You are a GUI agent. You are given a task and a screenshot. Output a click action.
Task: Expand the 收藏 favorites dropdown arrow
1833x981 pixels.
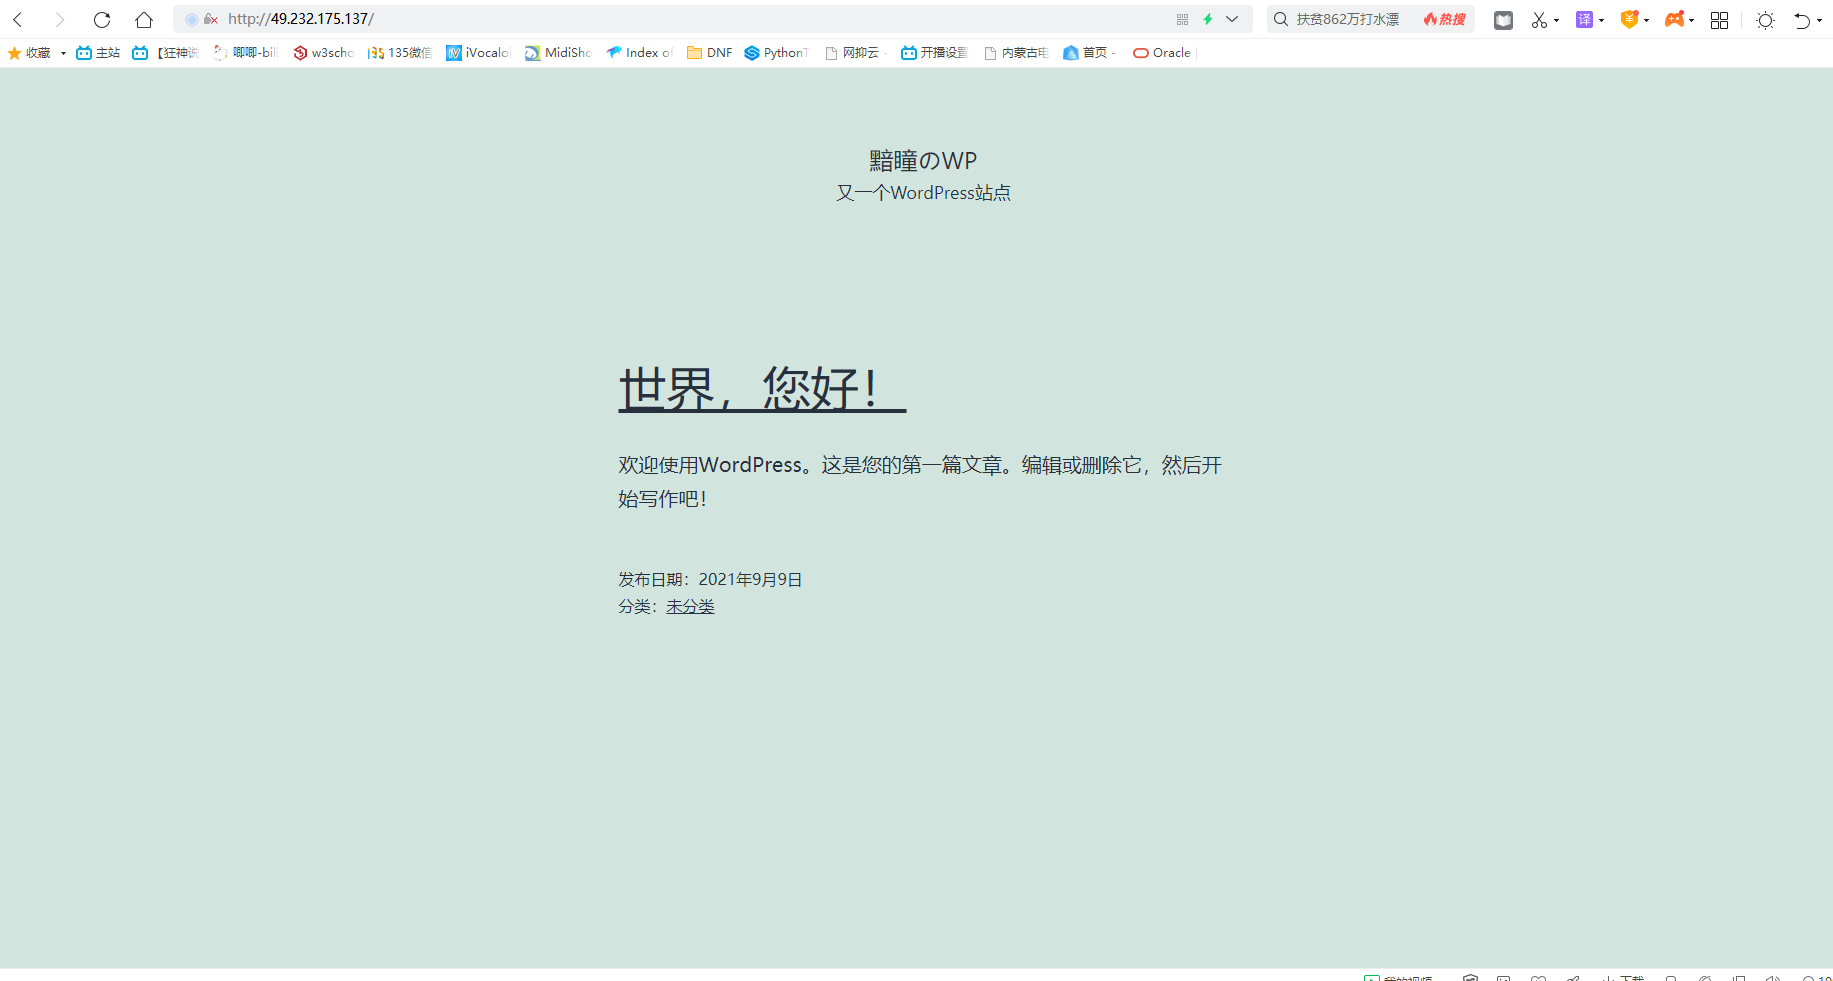63,53
